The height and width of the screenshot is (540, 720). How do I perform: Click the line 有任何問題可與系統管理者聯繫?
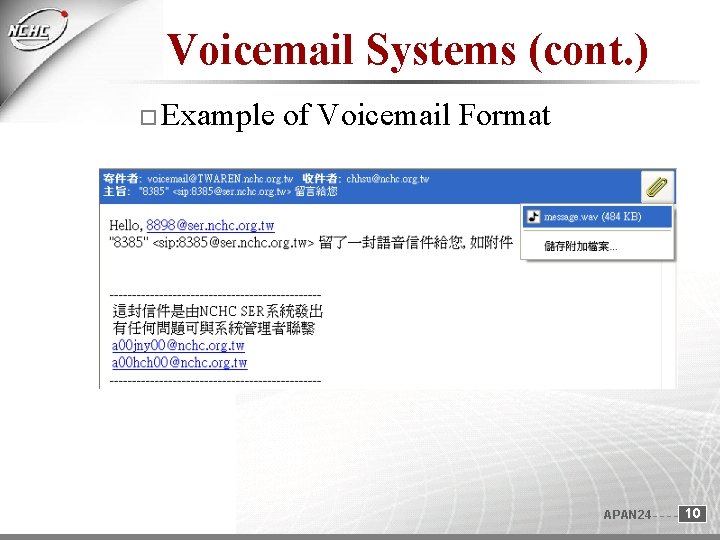(214, 328)
